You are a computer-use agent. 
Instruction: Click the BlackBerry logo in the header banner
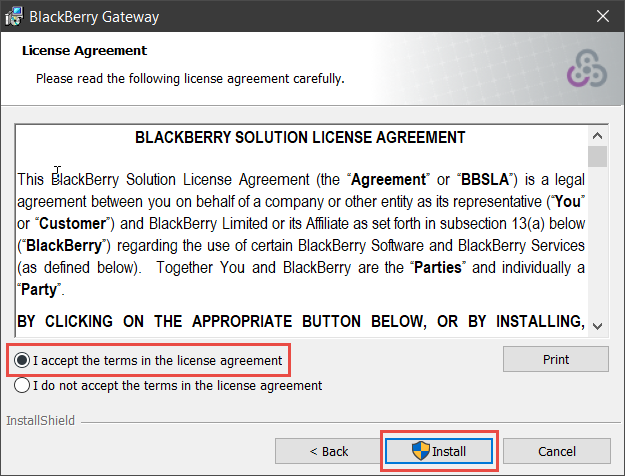click(587, 68)
